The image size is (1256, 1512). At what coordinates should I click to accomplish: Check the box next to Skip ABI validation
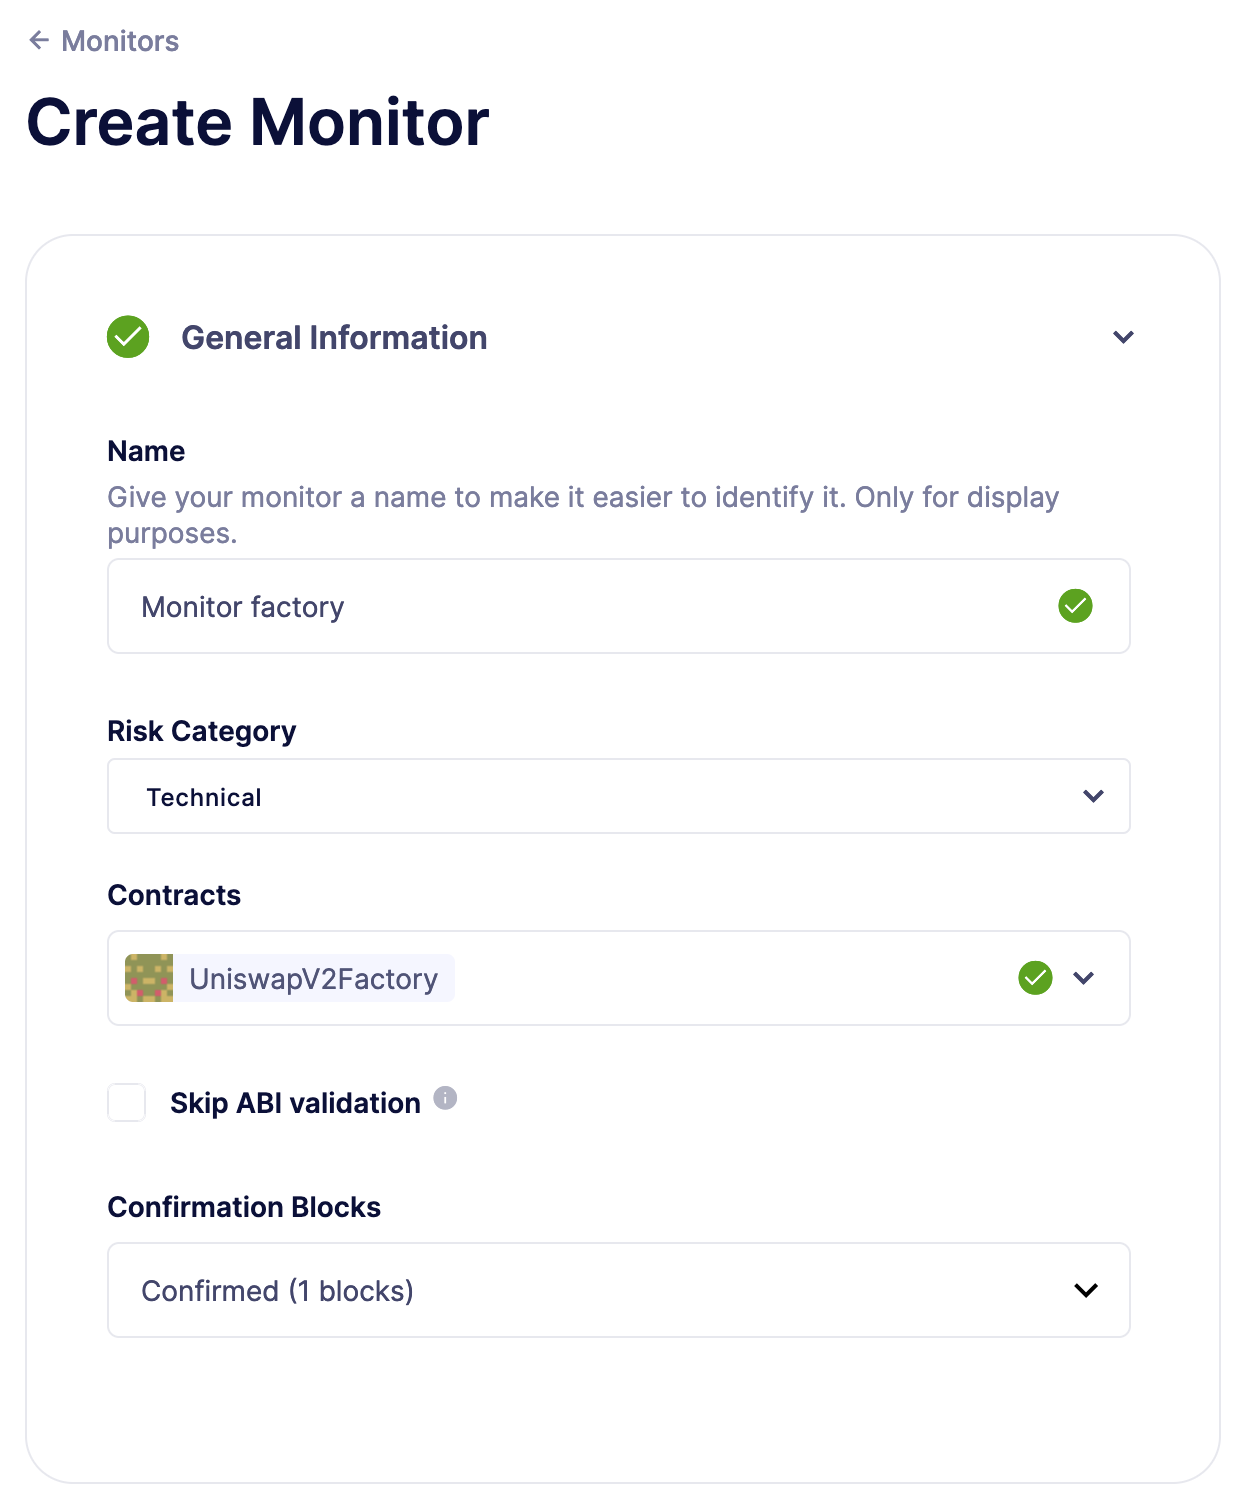pos(126,1103)
